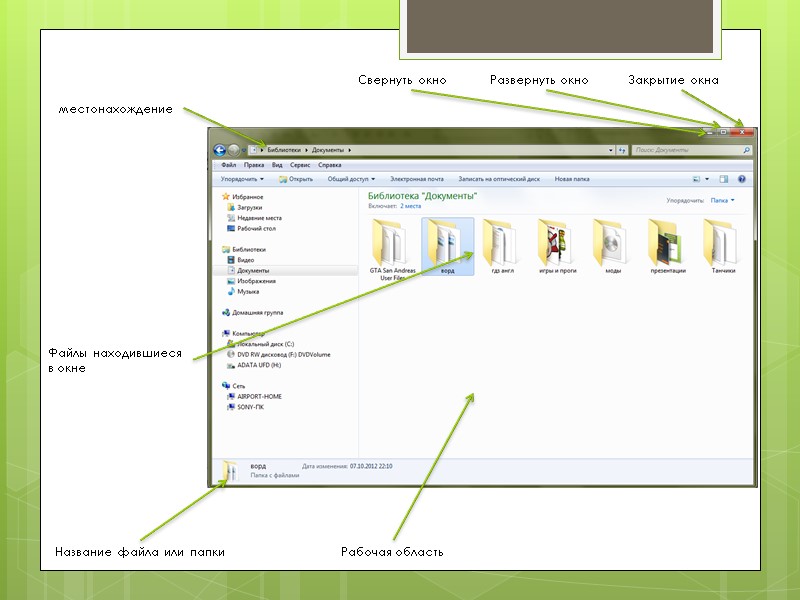Viewport: 800px width, 600px height.
Task: Select Сеть in navigation pane
Action: point(233,386)
